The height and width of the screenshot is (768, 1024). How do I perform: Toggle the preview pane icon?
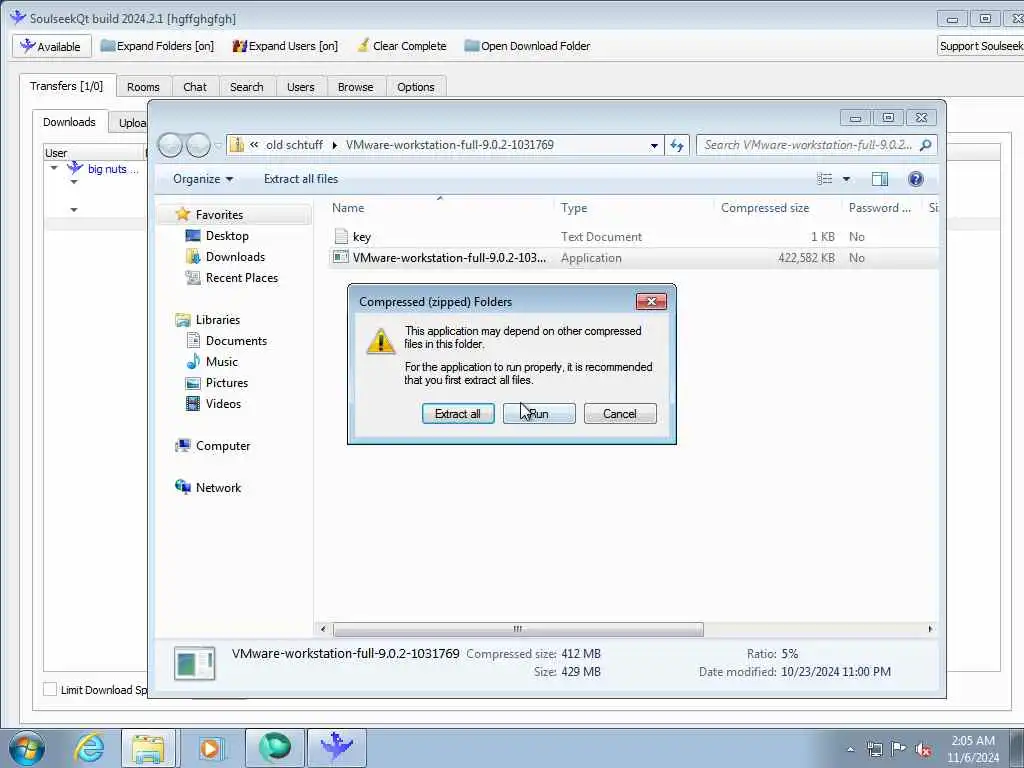click(x=880, y=179)
